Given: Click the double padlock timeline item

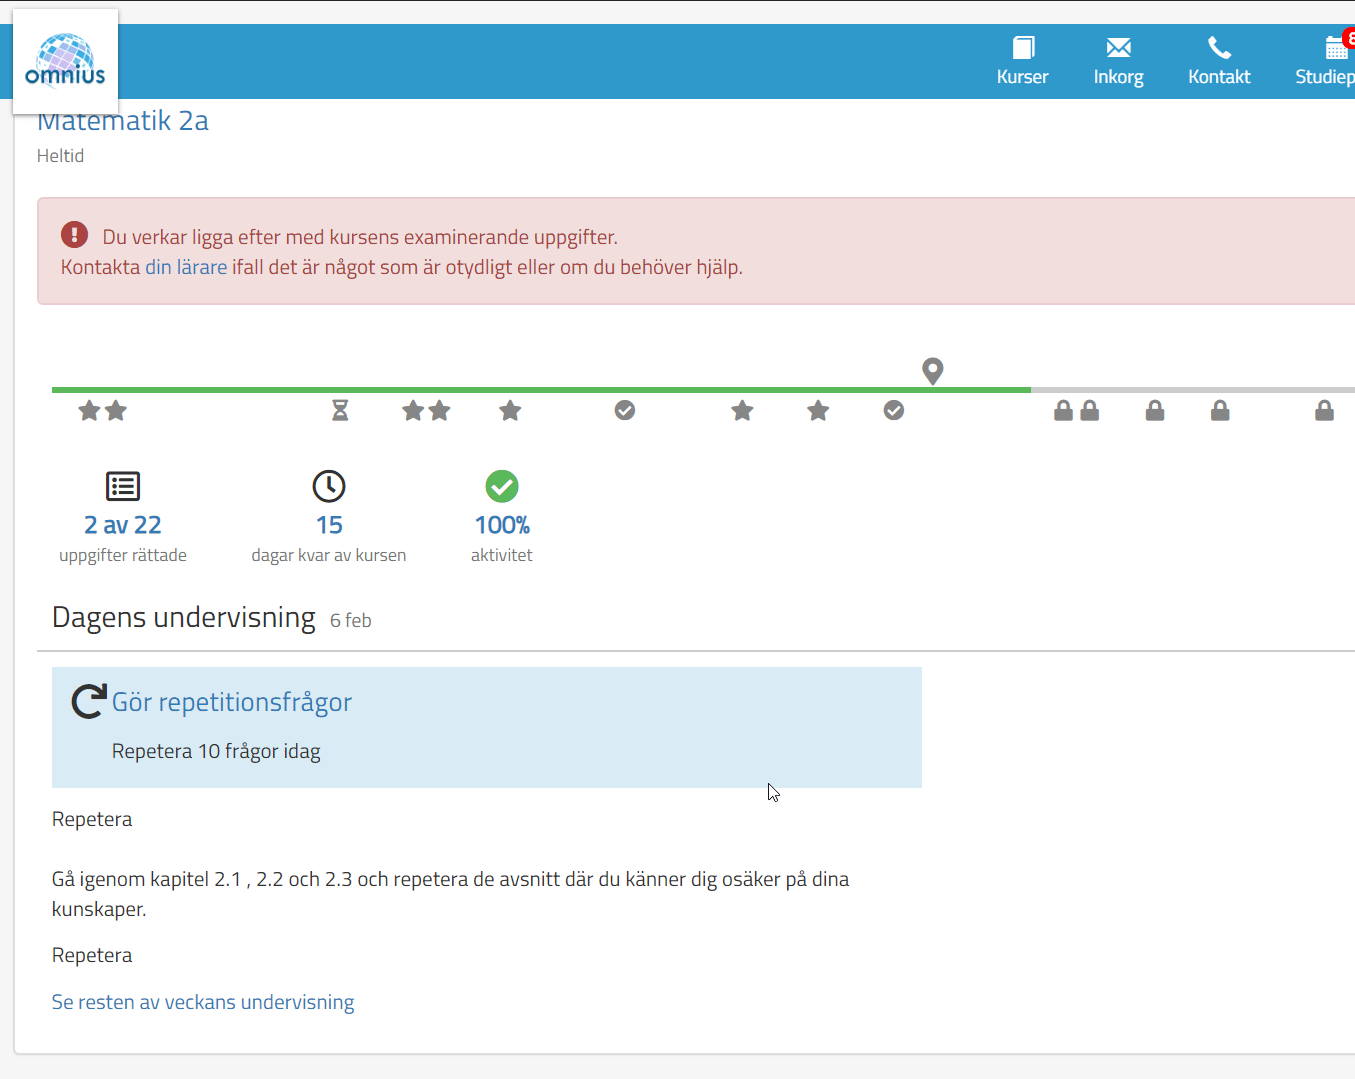Looking at the screenshot, I should coord(1076,411).
